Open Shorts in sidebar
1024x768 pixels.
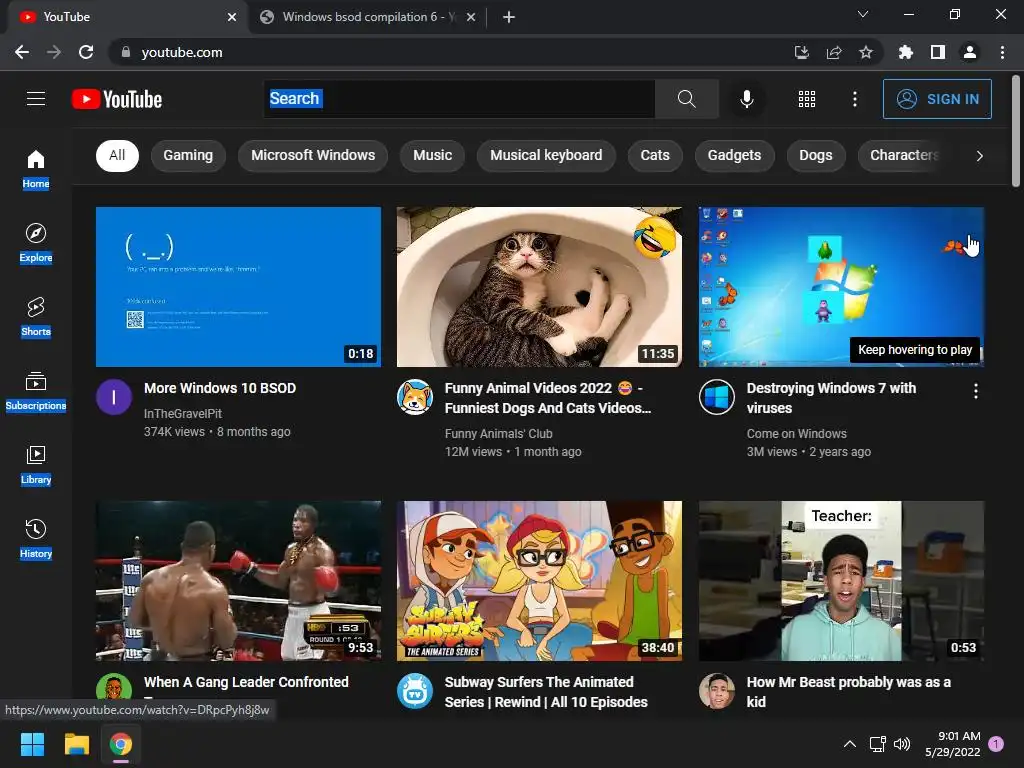[x=36, y=317]
